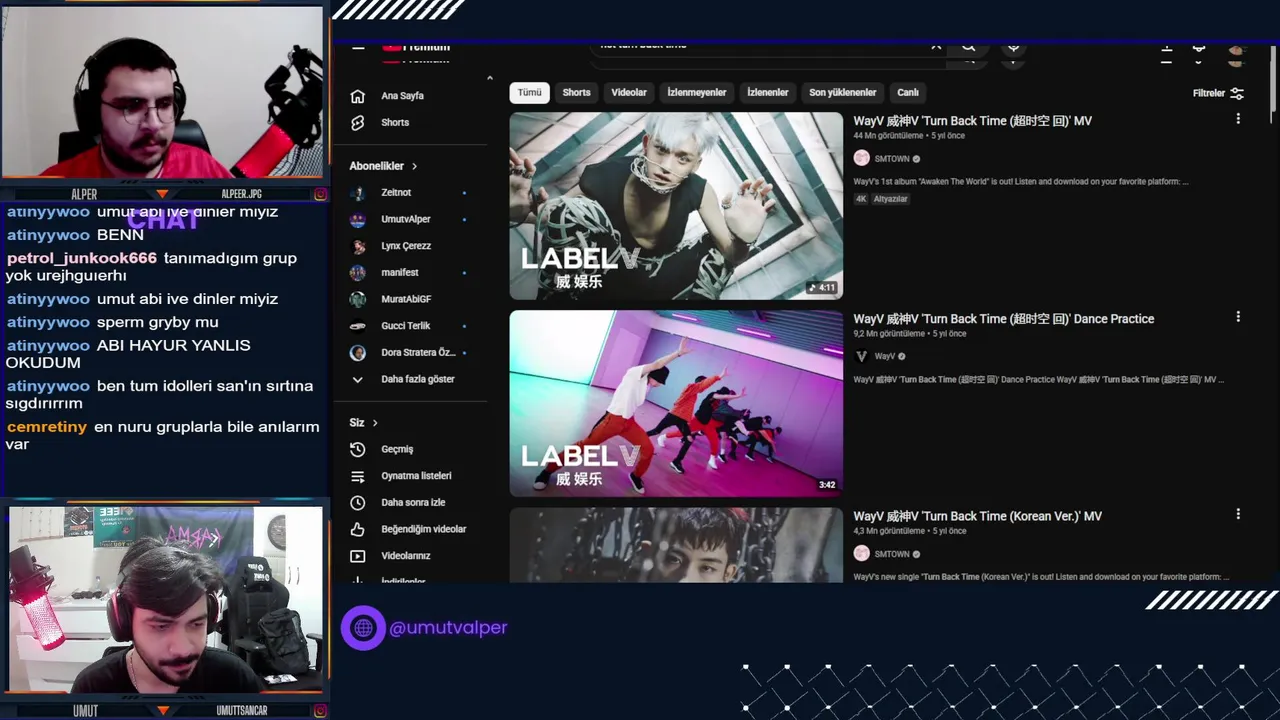The width and height of the screenshot is (1280, 720).
Task: Click the Geçmiş history clock icon
Action: [x=358, y=449]
